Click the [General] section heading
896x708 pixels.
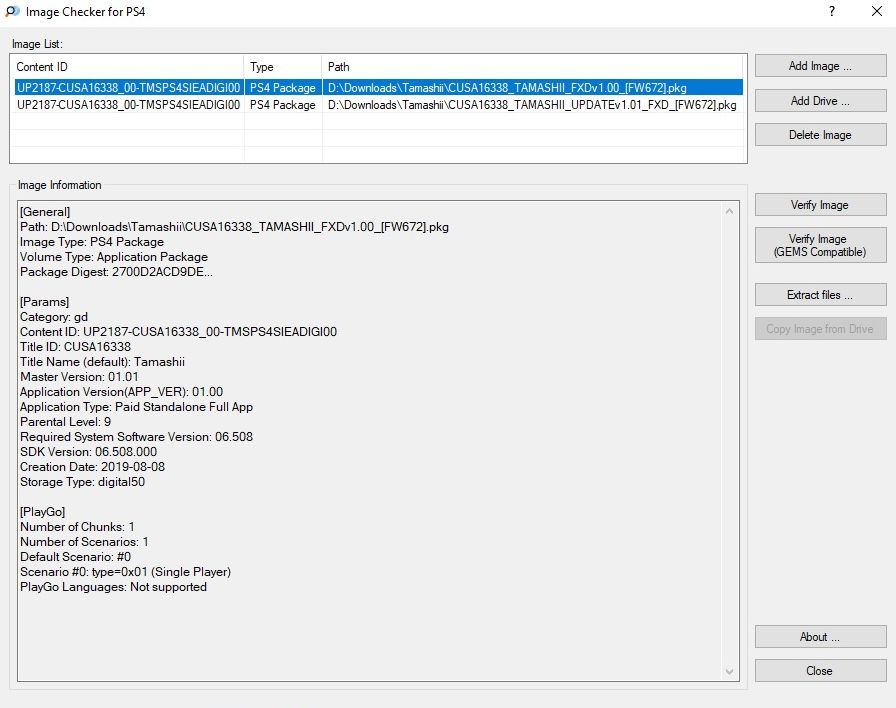pyautogui.click(x=45, y=212)
